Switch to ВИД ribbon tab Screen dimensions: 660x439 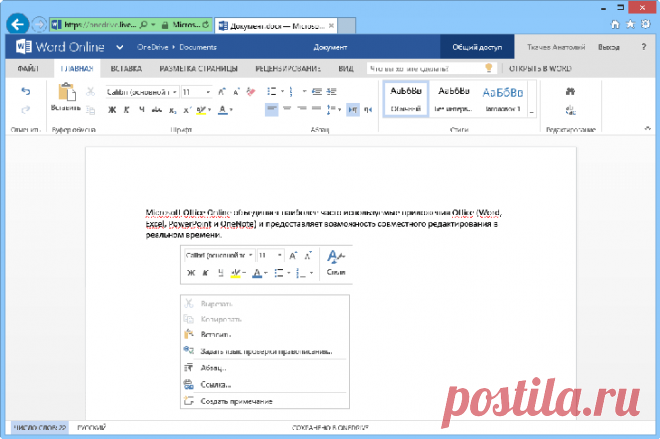346,69
